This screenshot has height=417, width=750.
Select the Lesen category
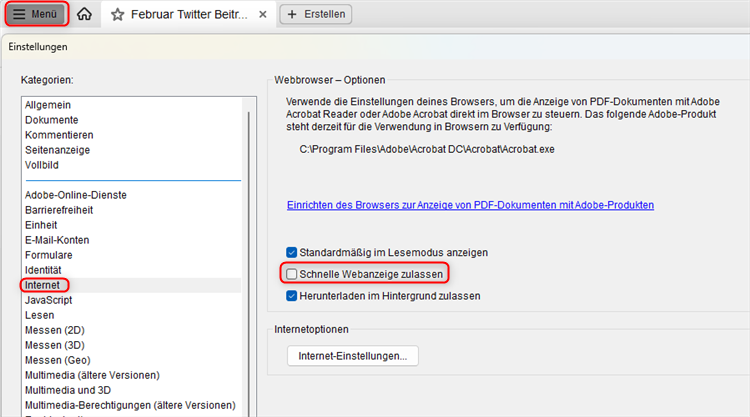pos(39,315)
